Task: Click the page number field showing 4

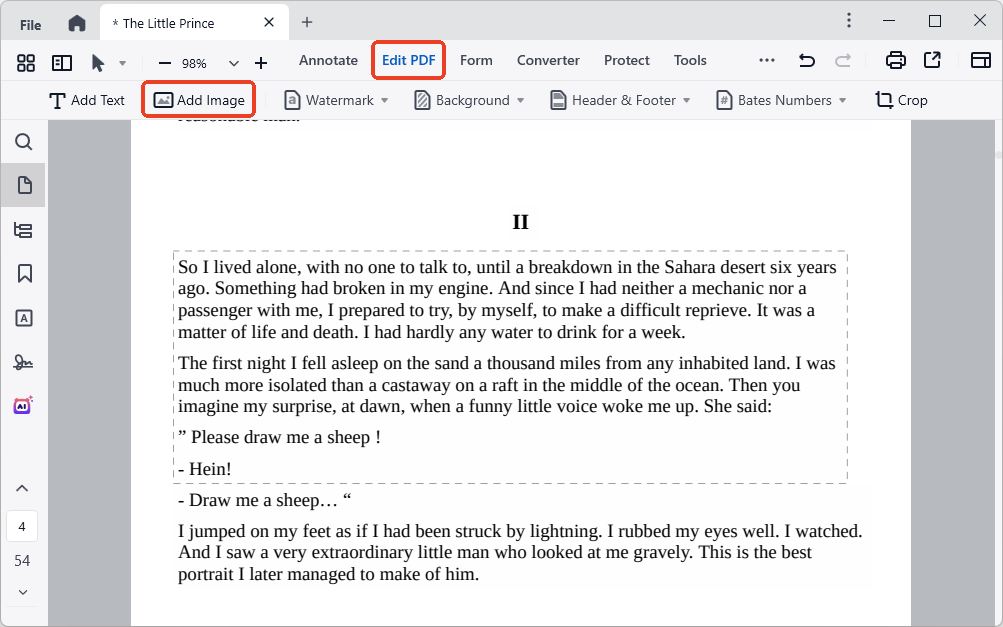Action: tap(22, 526)
